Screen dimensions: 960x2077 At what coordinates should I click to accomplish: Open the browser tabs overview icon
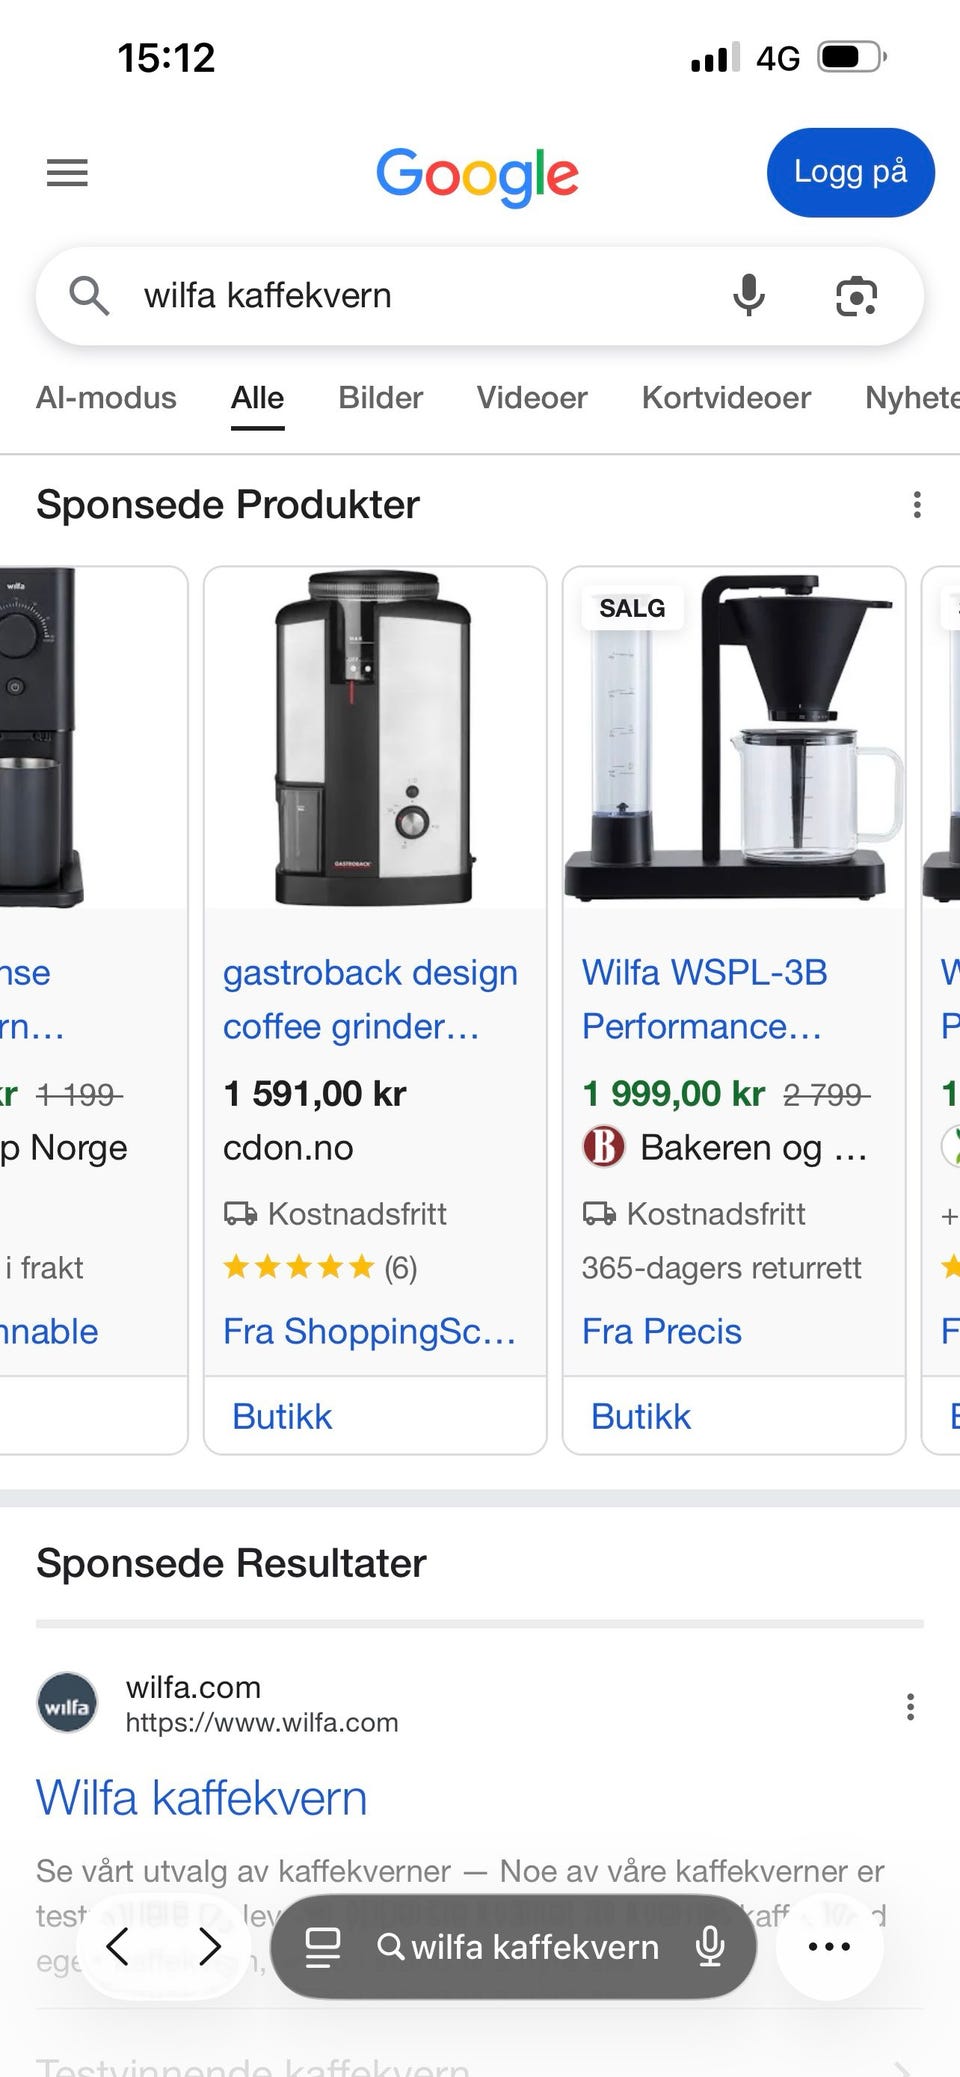[x=322, y=1947]
